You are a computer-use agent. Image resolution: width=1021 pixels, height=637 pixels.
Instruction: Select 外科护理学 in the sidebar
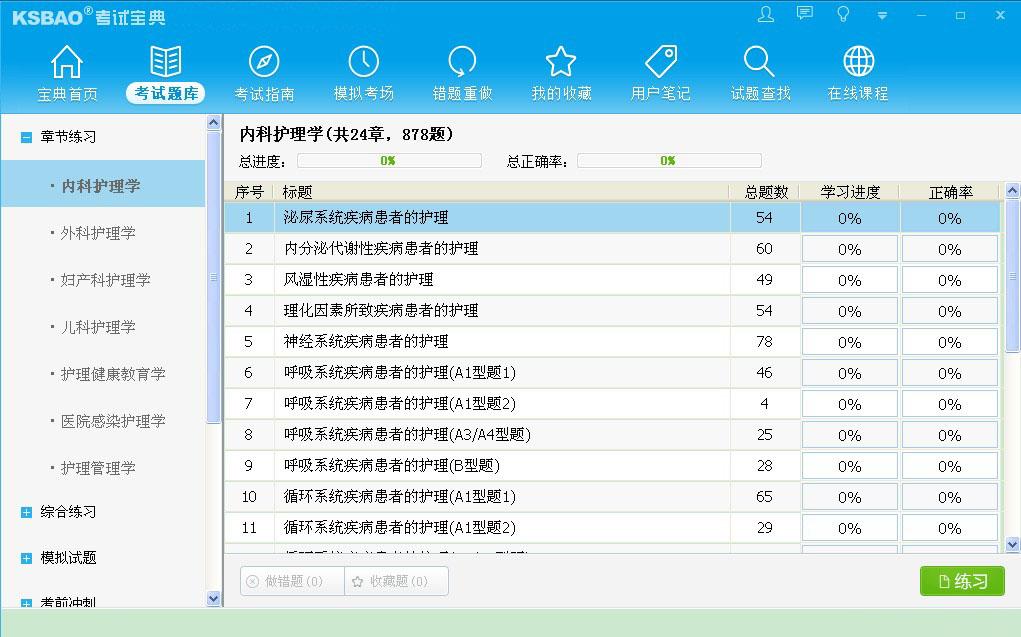coord(98,233)
